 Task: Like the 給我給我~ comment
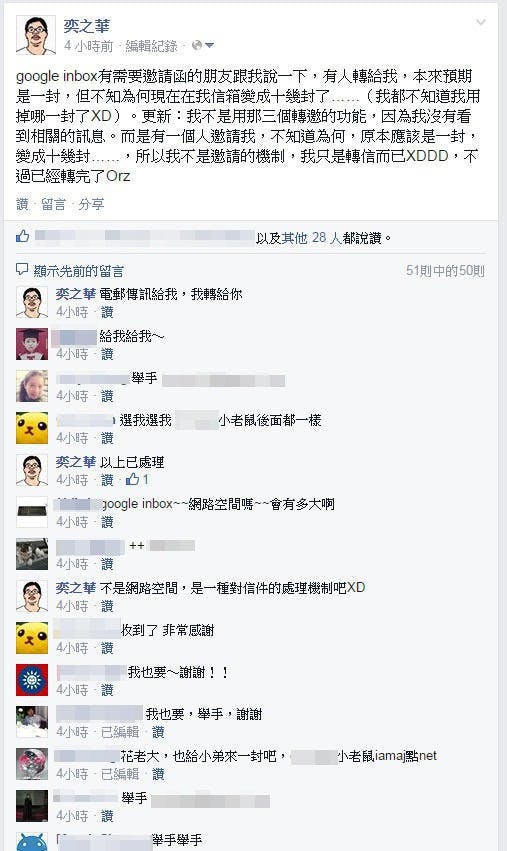(x=107, y=354)
